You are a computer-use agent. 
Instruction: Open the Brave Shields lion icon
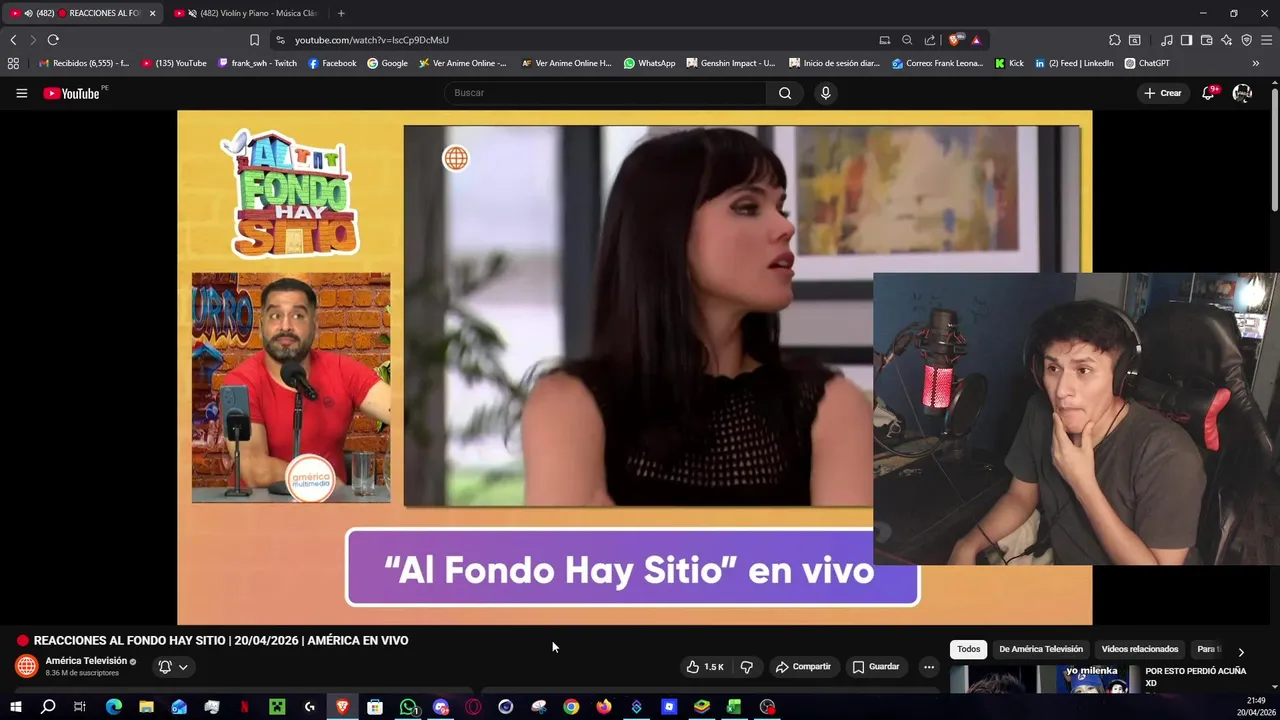(955, 40)
